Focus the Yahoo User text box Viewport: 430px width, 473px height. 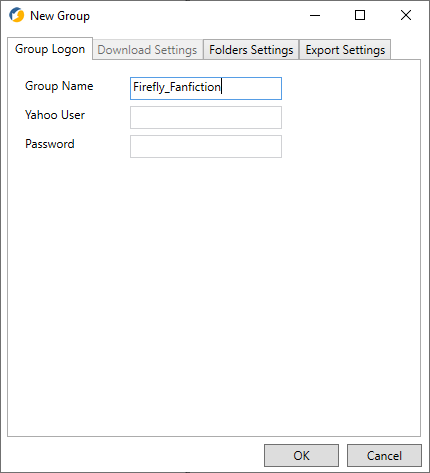(x=206, y=117)
